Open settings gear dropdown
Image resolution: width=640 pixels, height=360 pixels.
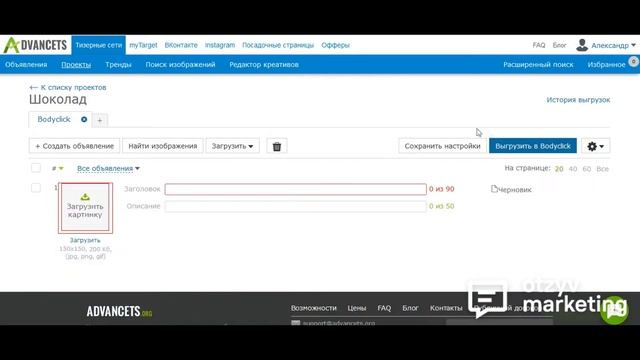(x=596, y=146)
